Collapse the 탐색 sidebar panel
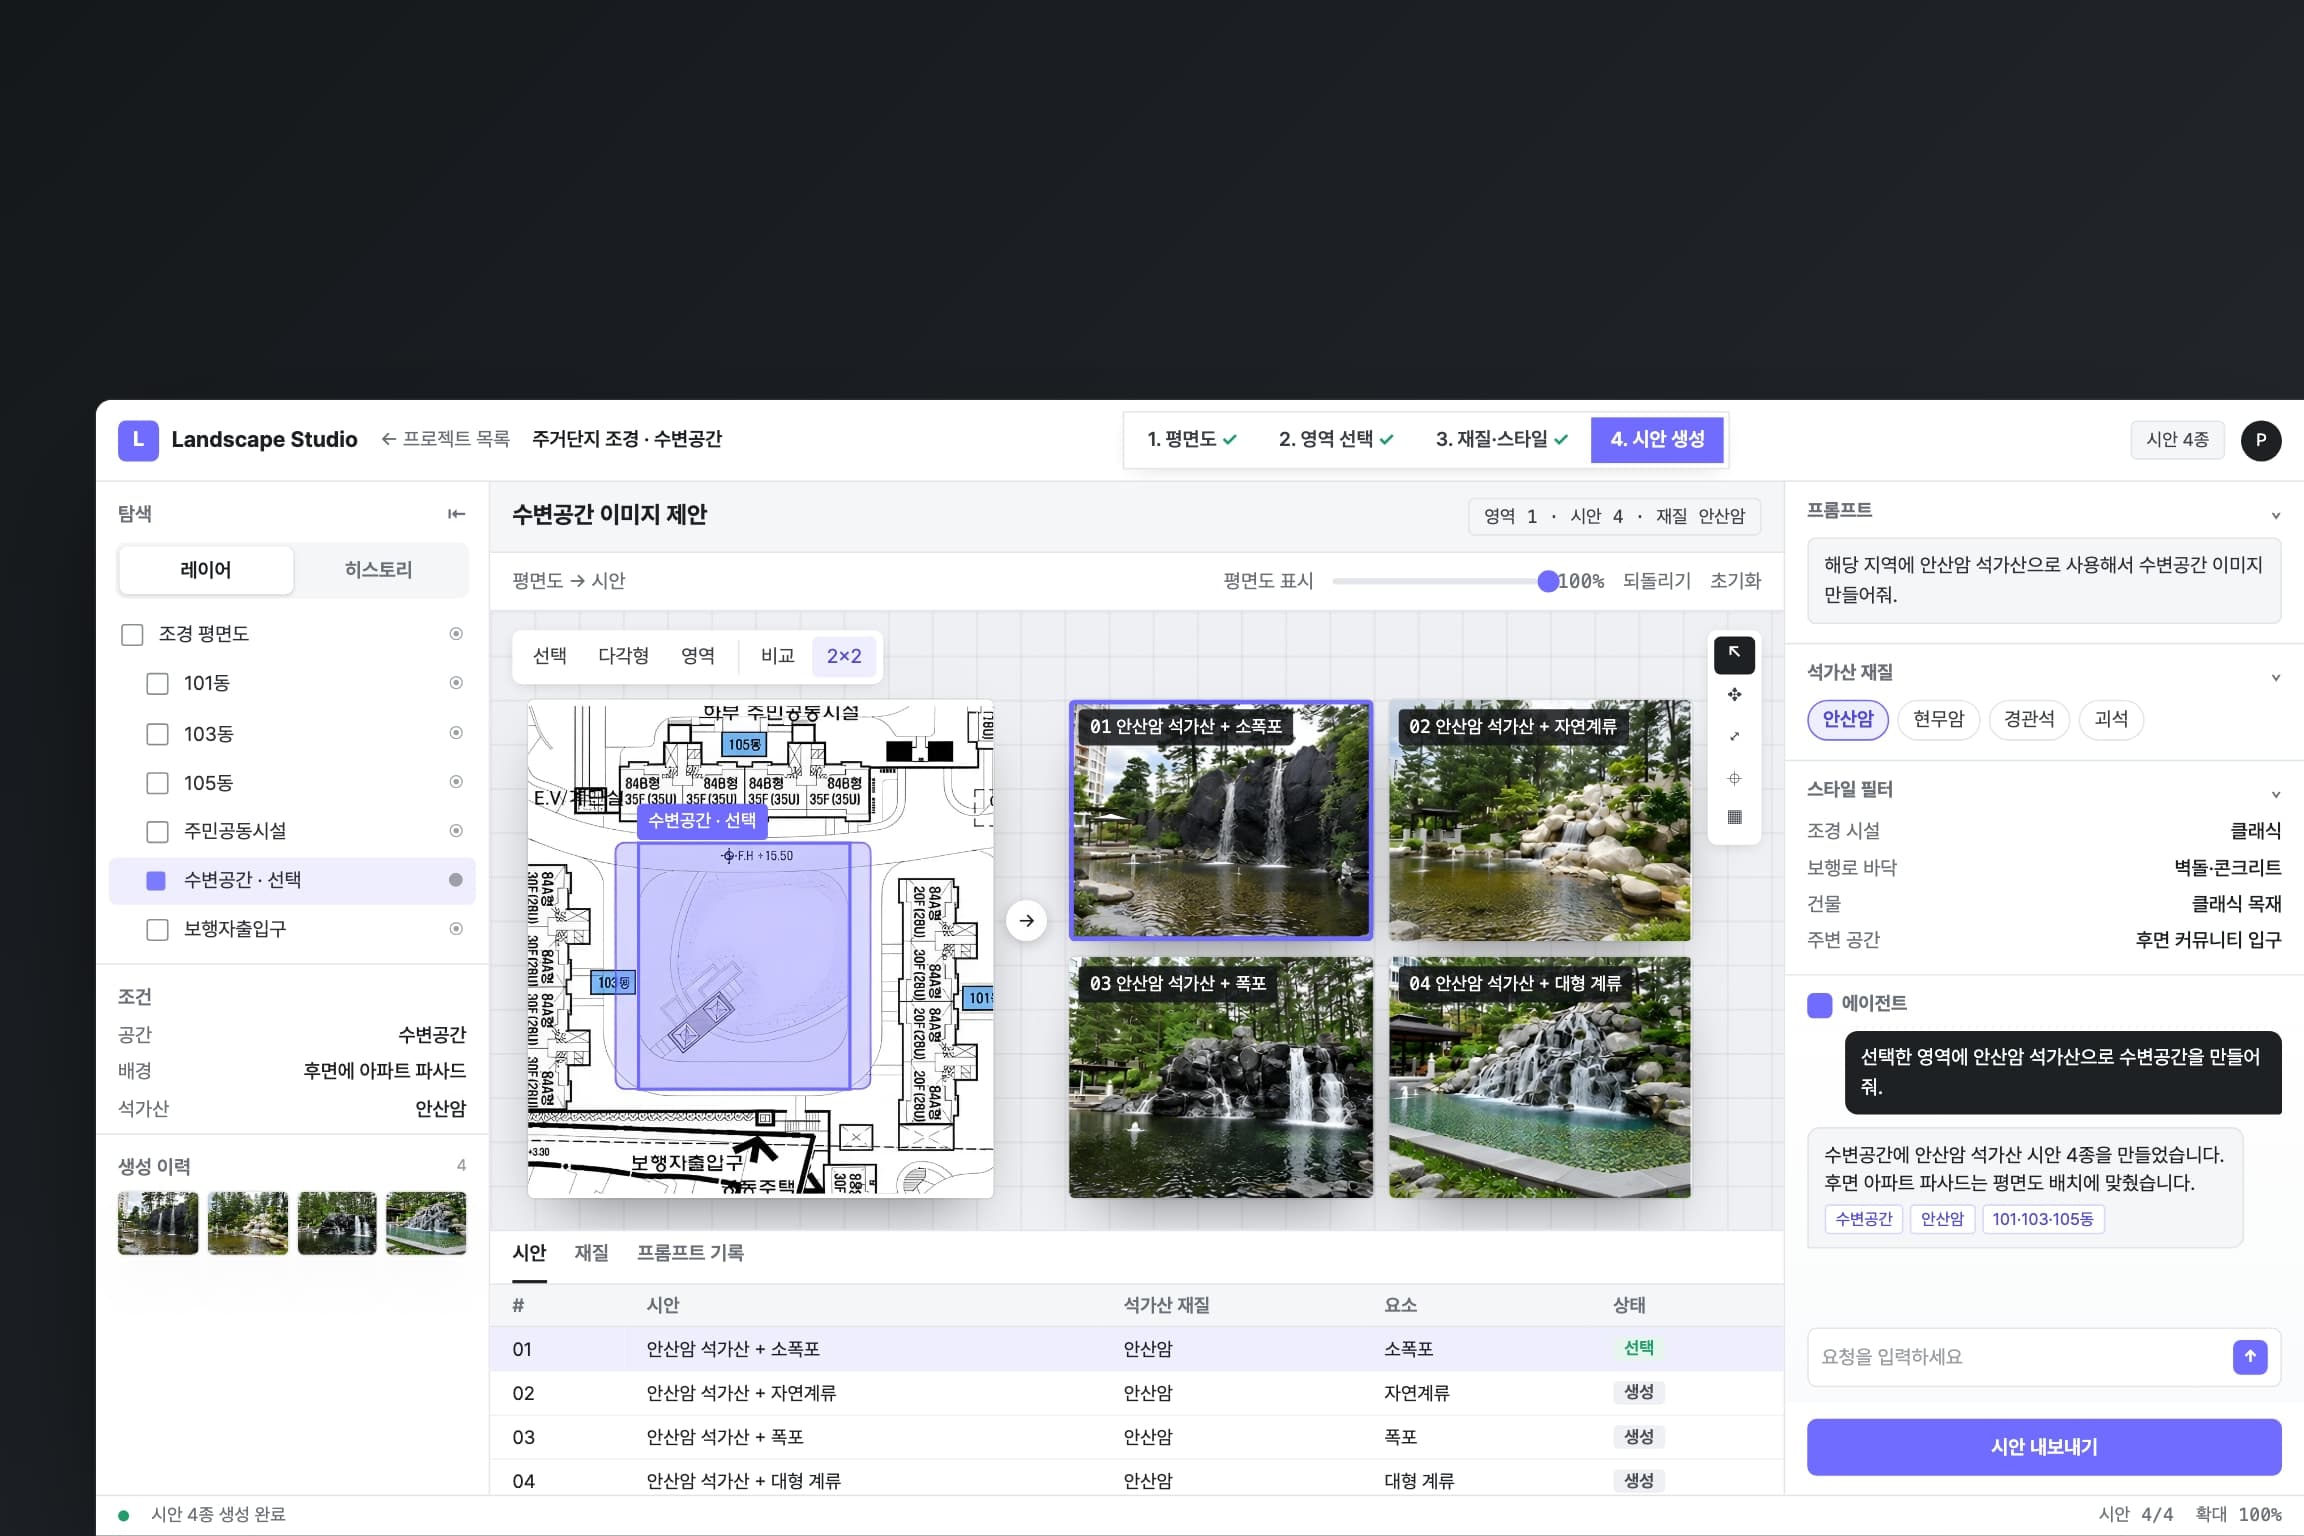Image resolution: width=2304 pixels, height=1536 pixels. click(x=456, y=514)
